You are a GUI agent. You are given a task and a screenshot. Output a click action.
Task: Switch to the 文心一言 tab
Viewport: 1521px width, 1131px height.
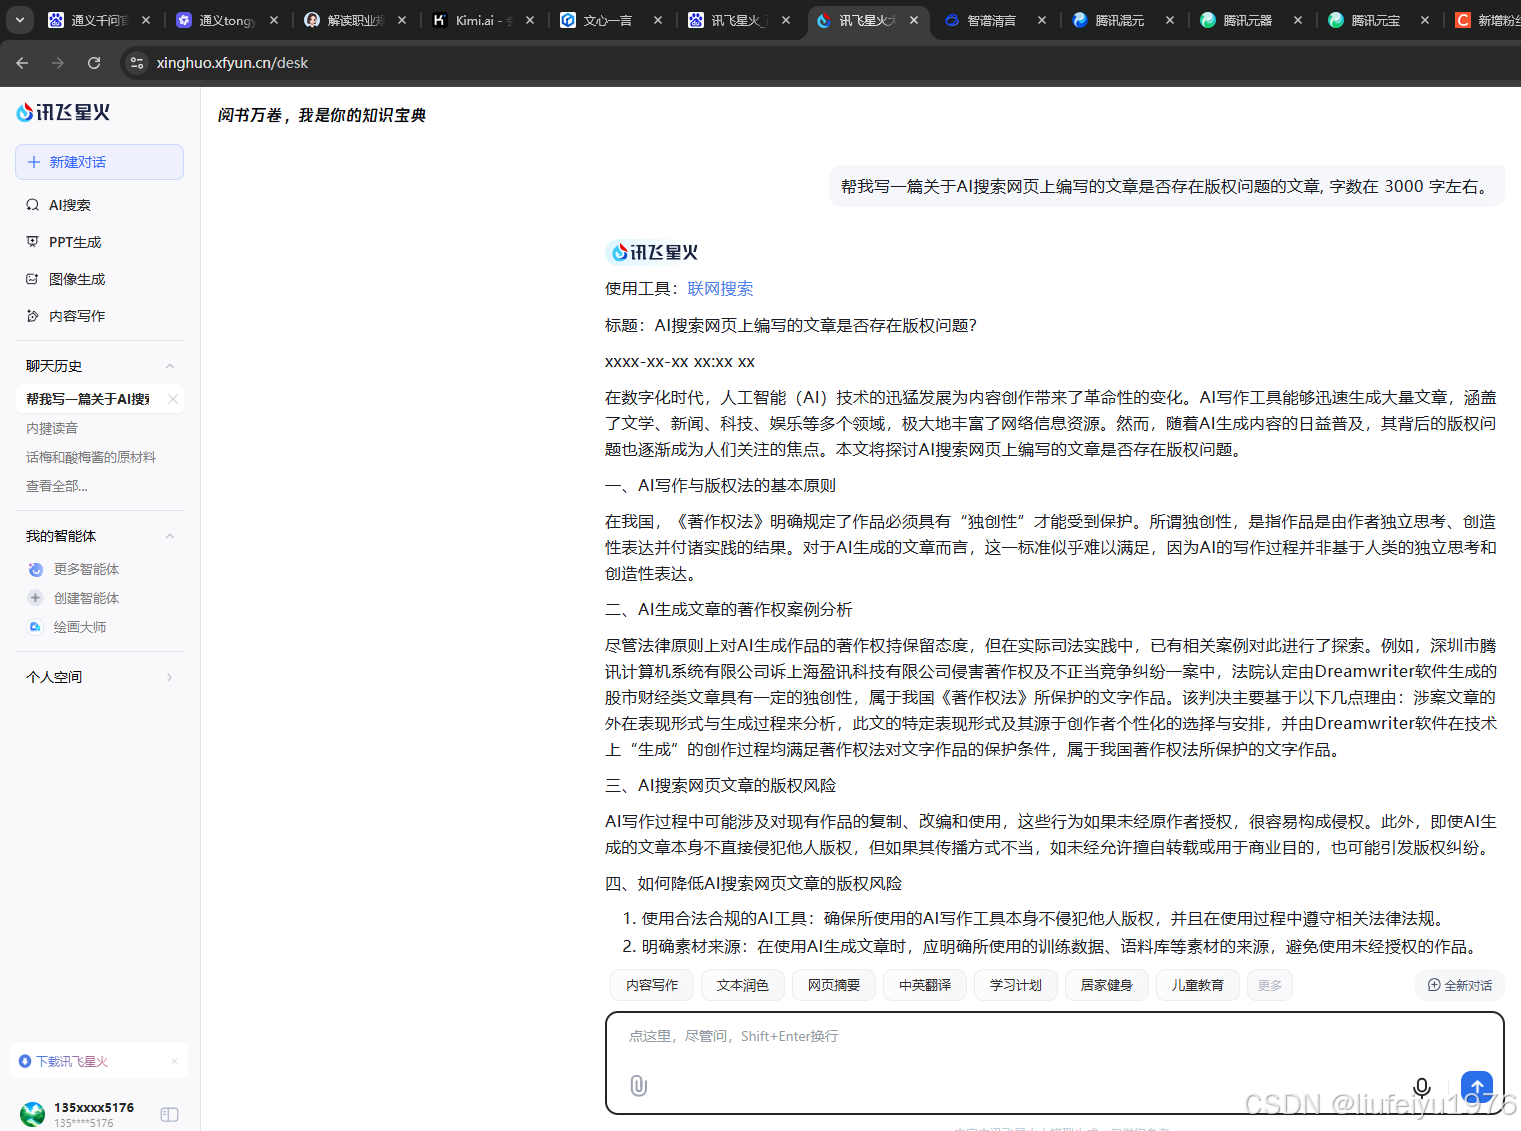[x=612, y=20]
